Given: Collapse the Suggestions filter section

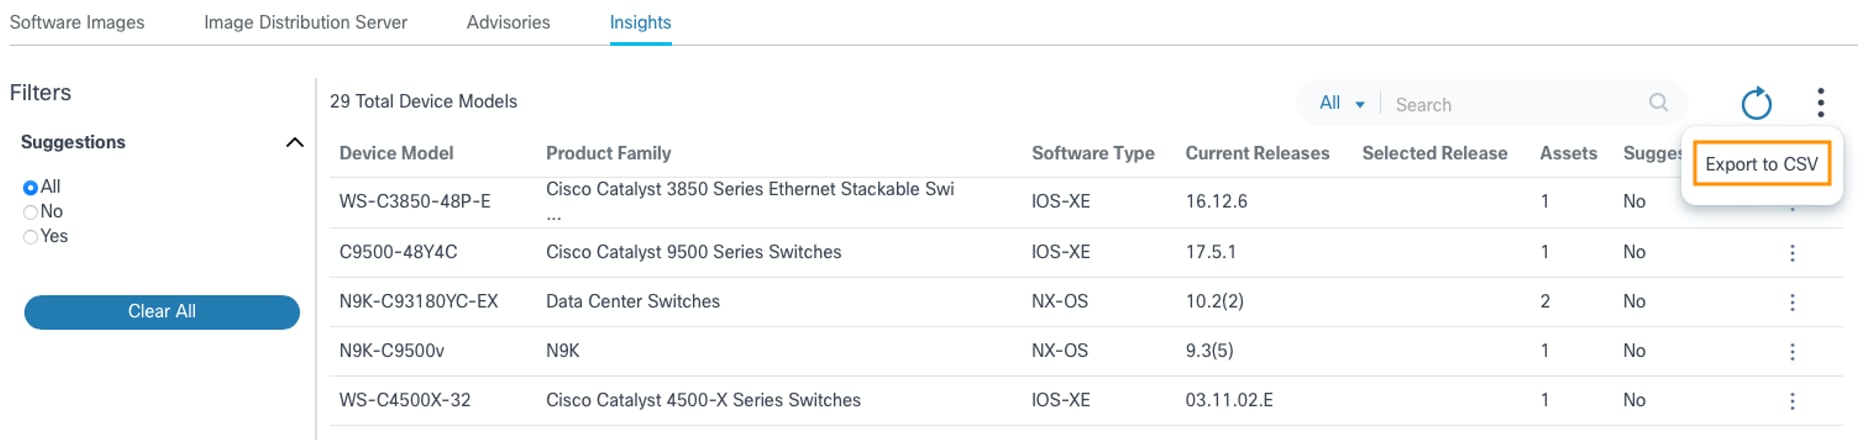Looking at the screenshot, I should (294, 142).
